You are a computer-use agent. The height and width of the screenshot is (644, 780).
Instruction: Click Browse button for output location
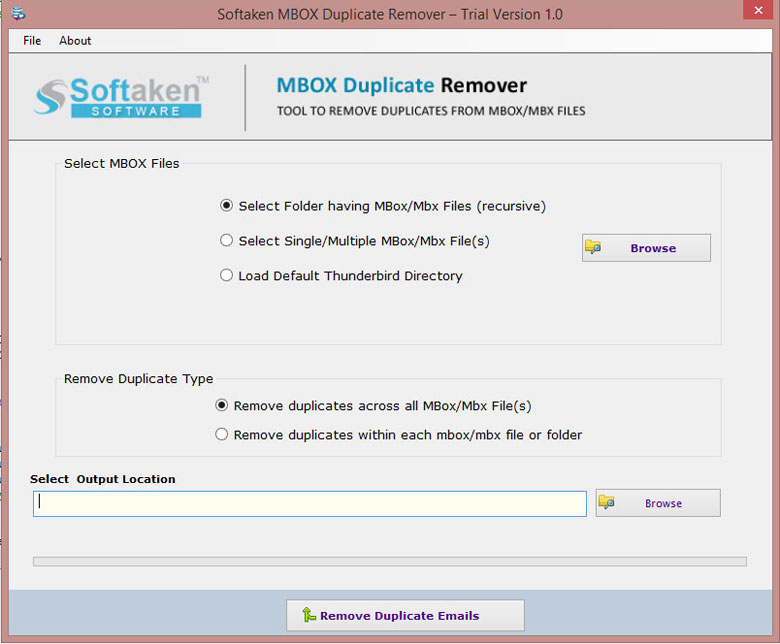tap(658, 503)
